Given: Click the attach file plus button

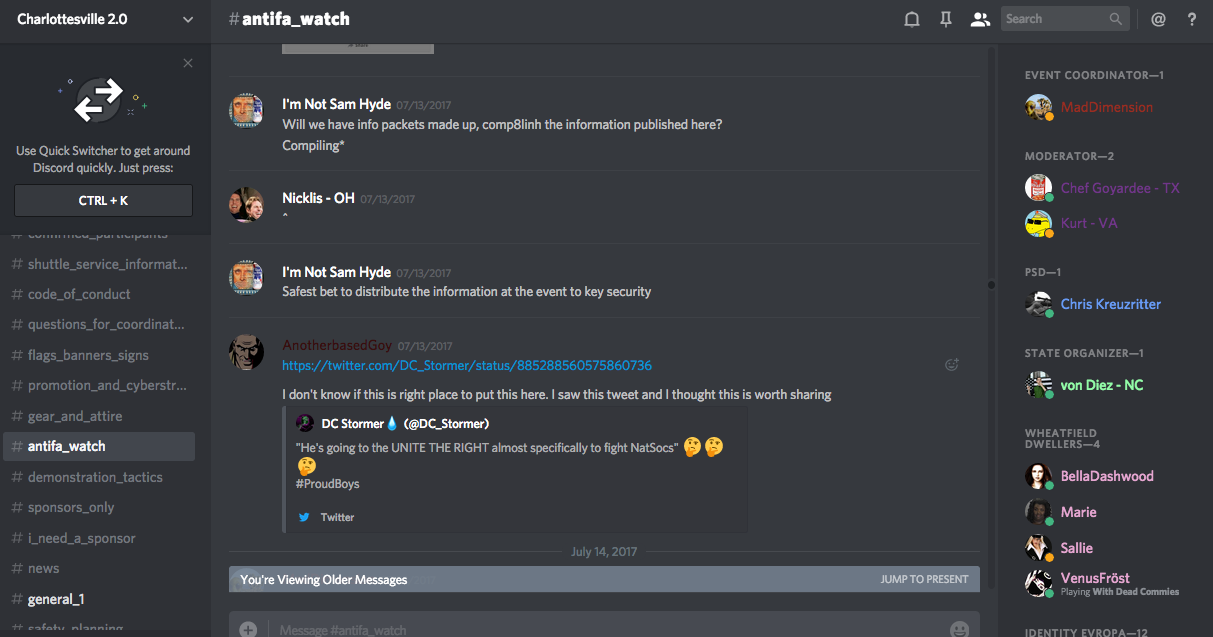Looking at the screenshot, I should [x=248, y=629].
